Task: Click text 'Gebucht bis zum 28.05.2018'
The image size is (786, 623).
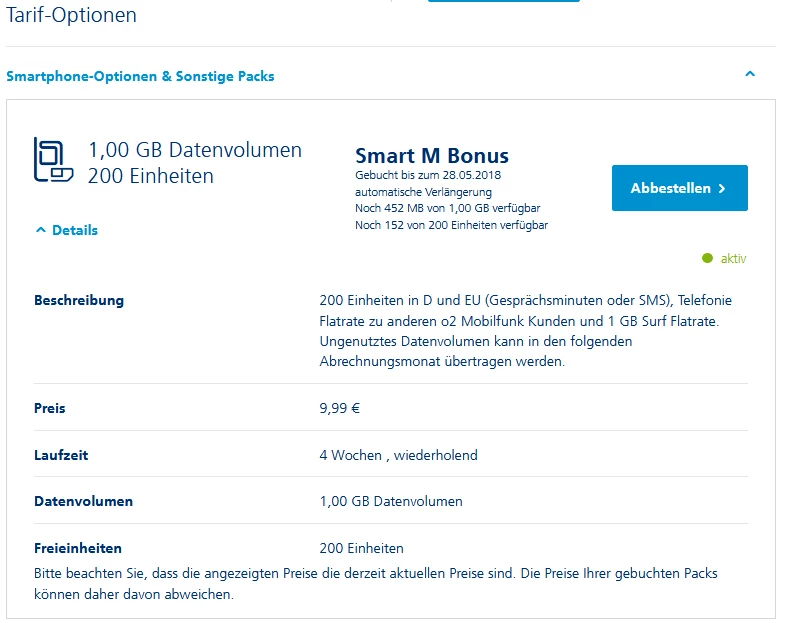Action: [x=428, y=175]
